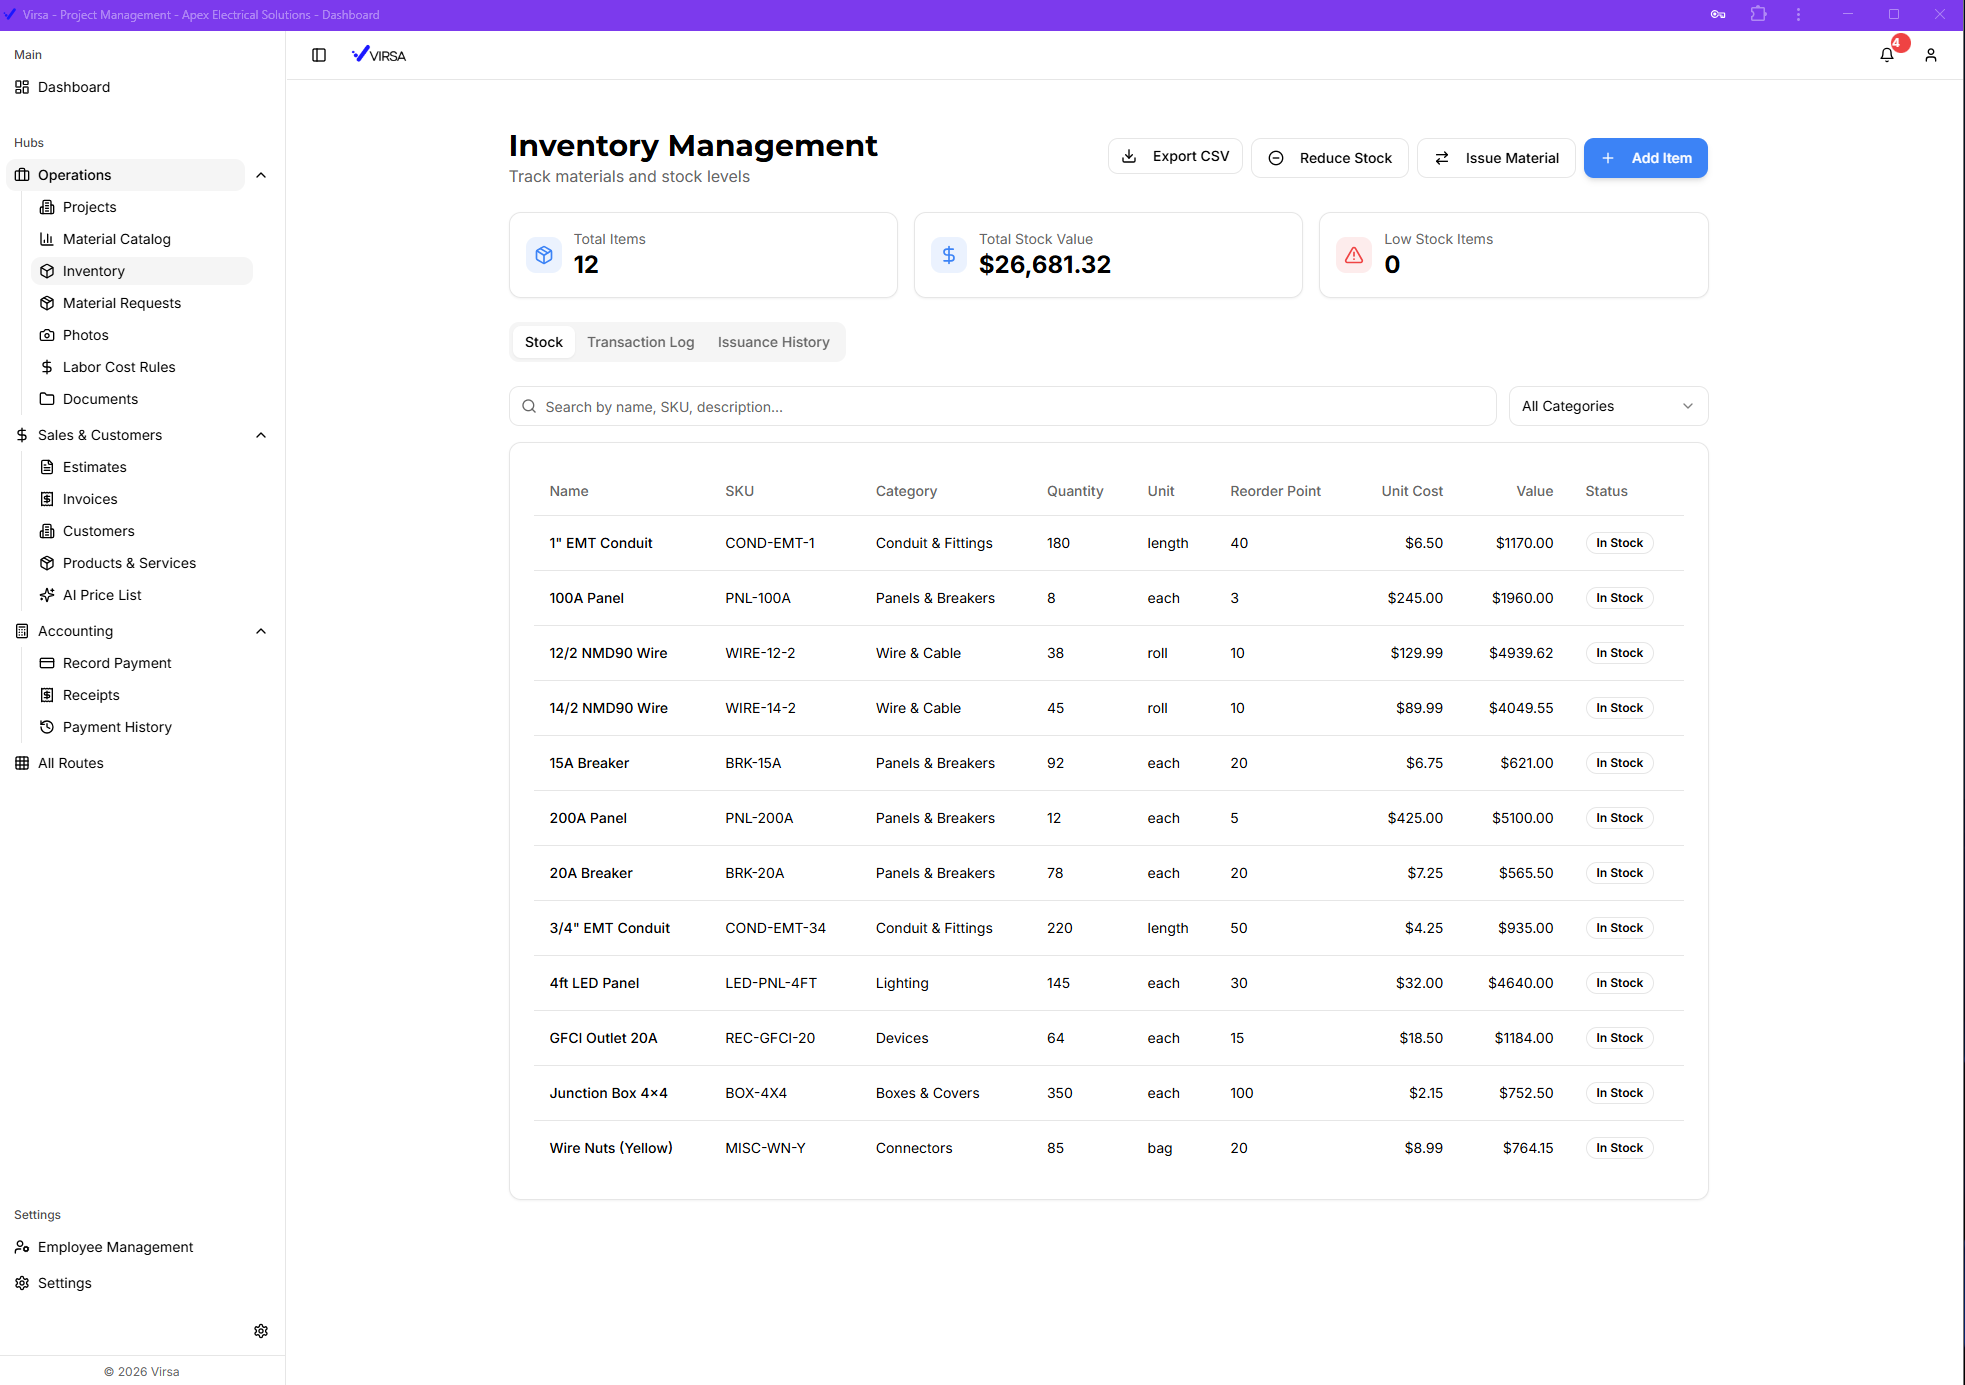Screen dimensions: 1965x1385
Task: Click the browser password key icon
Action: click(x=1718, y=14)
